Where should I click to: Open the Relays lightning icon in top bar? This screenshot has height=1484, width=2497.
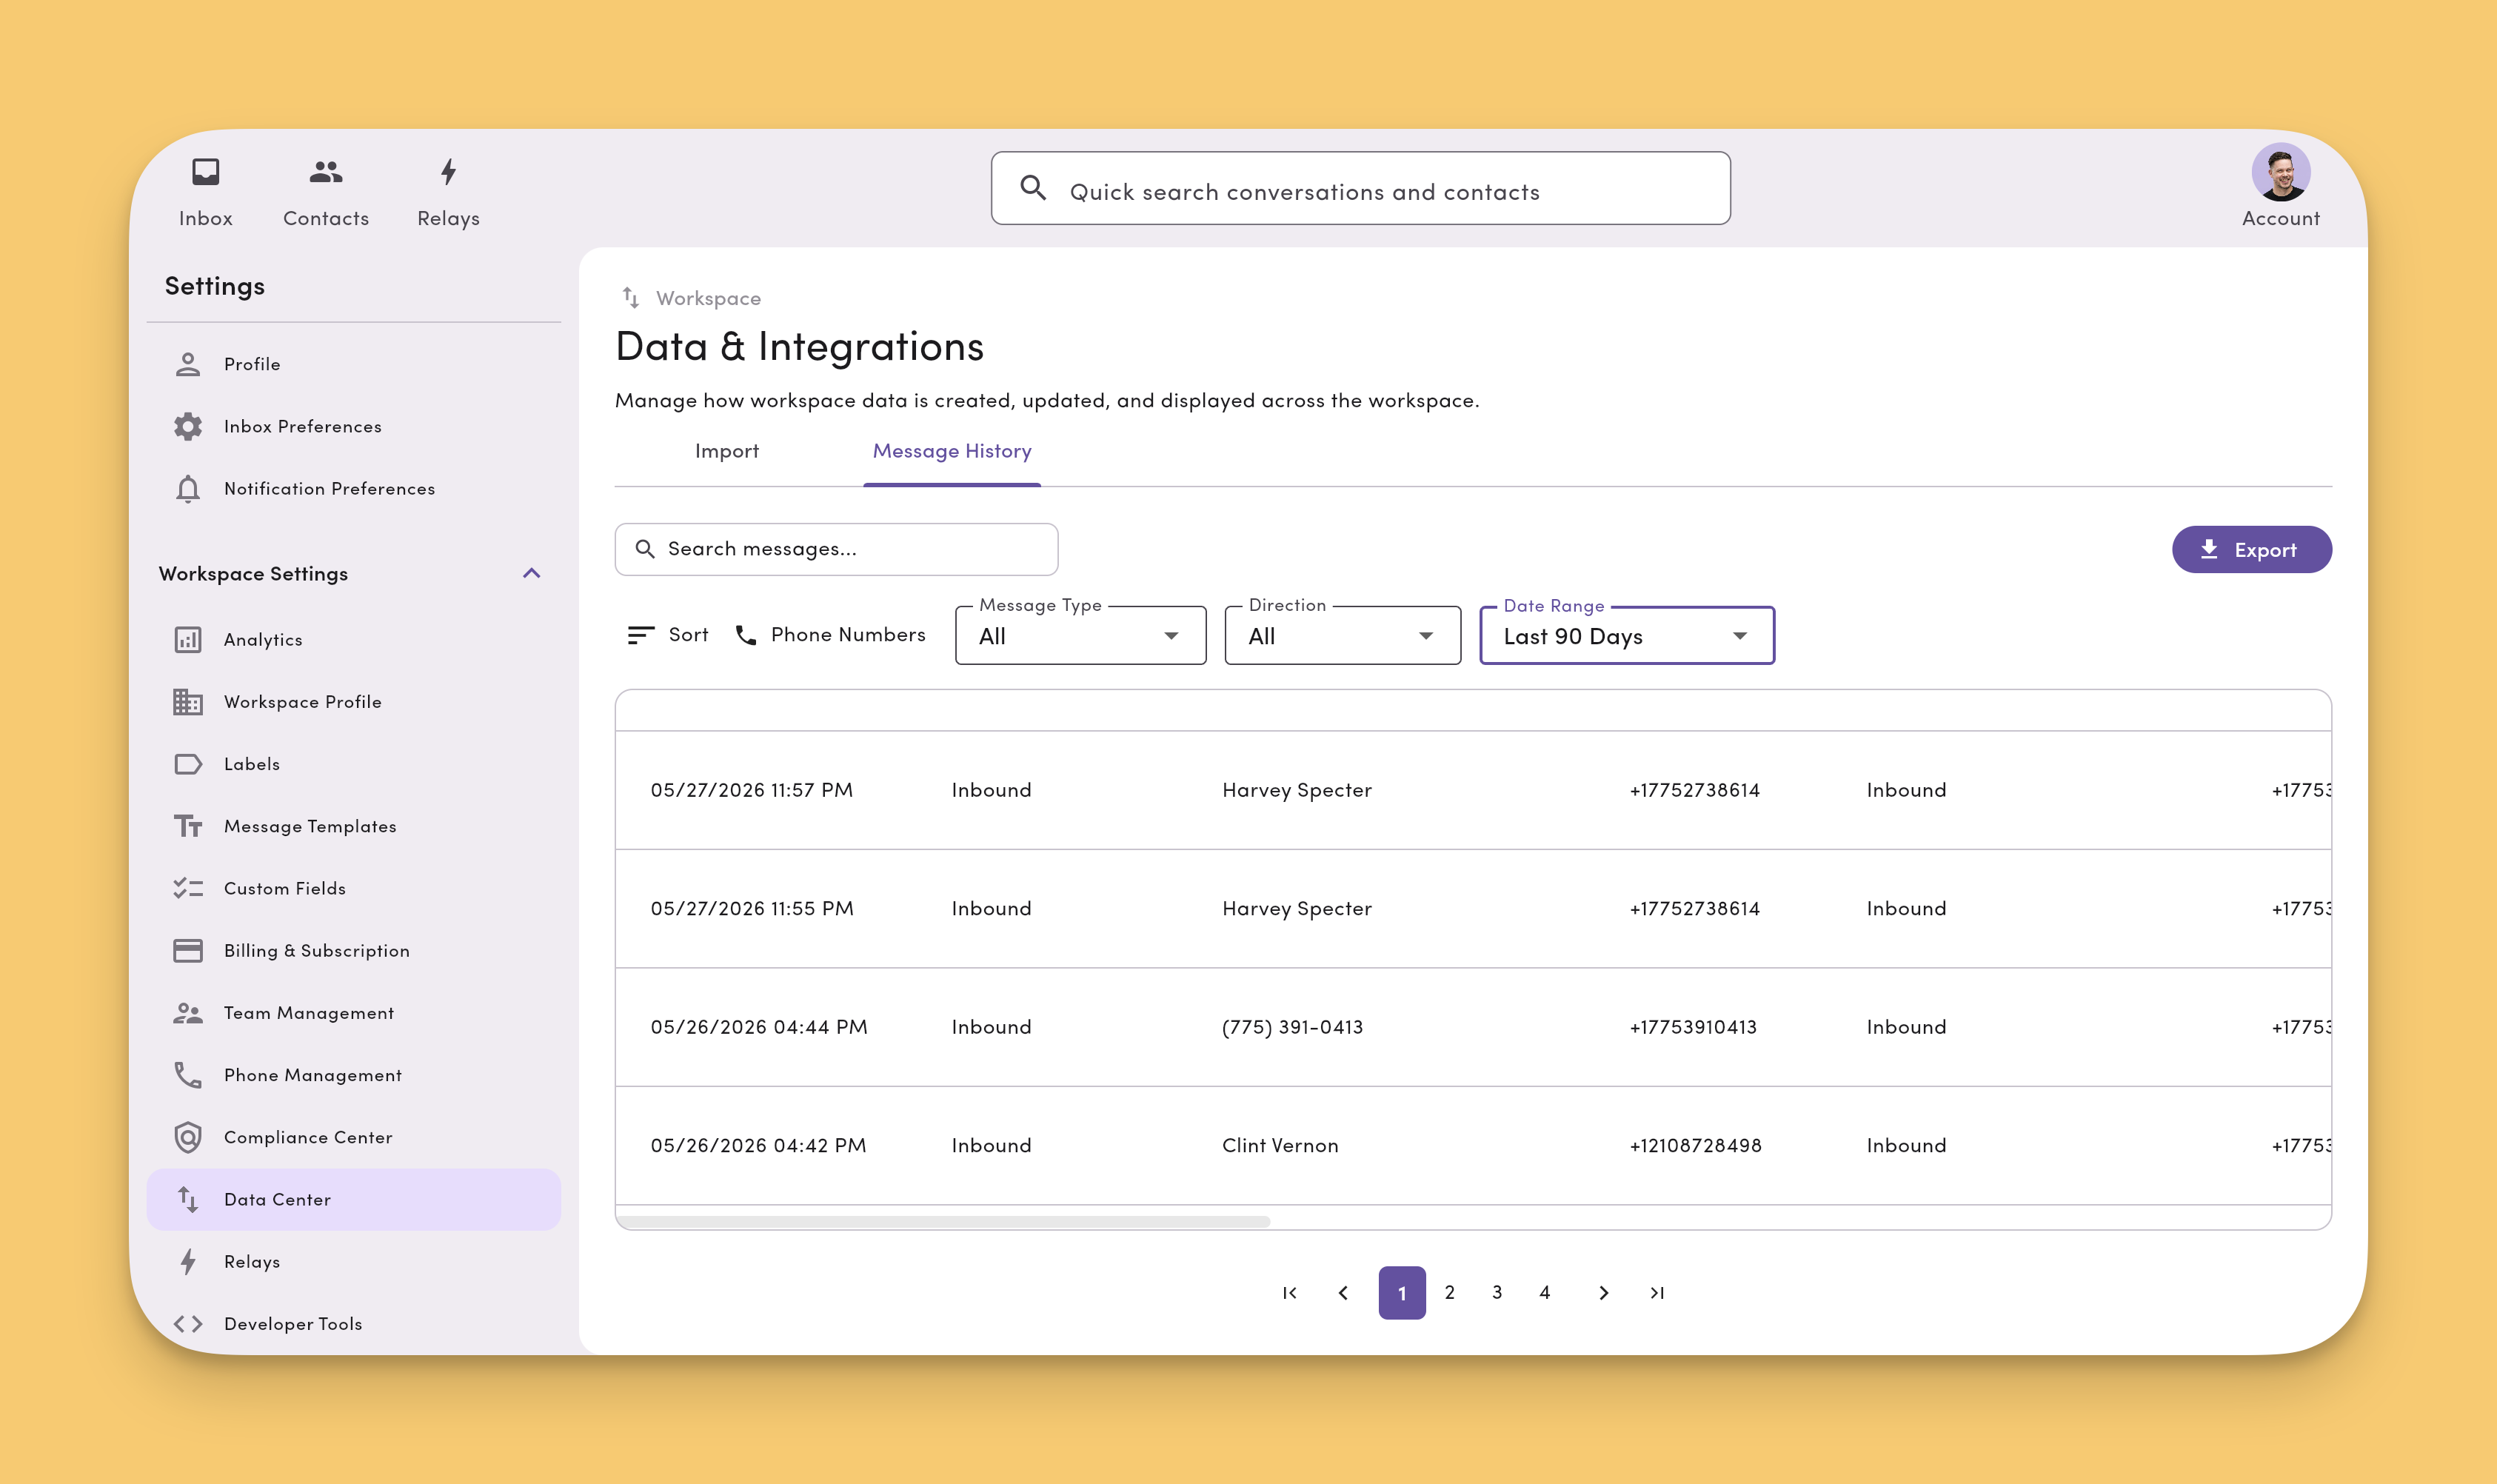pos(448,172)
